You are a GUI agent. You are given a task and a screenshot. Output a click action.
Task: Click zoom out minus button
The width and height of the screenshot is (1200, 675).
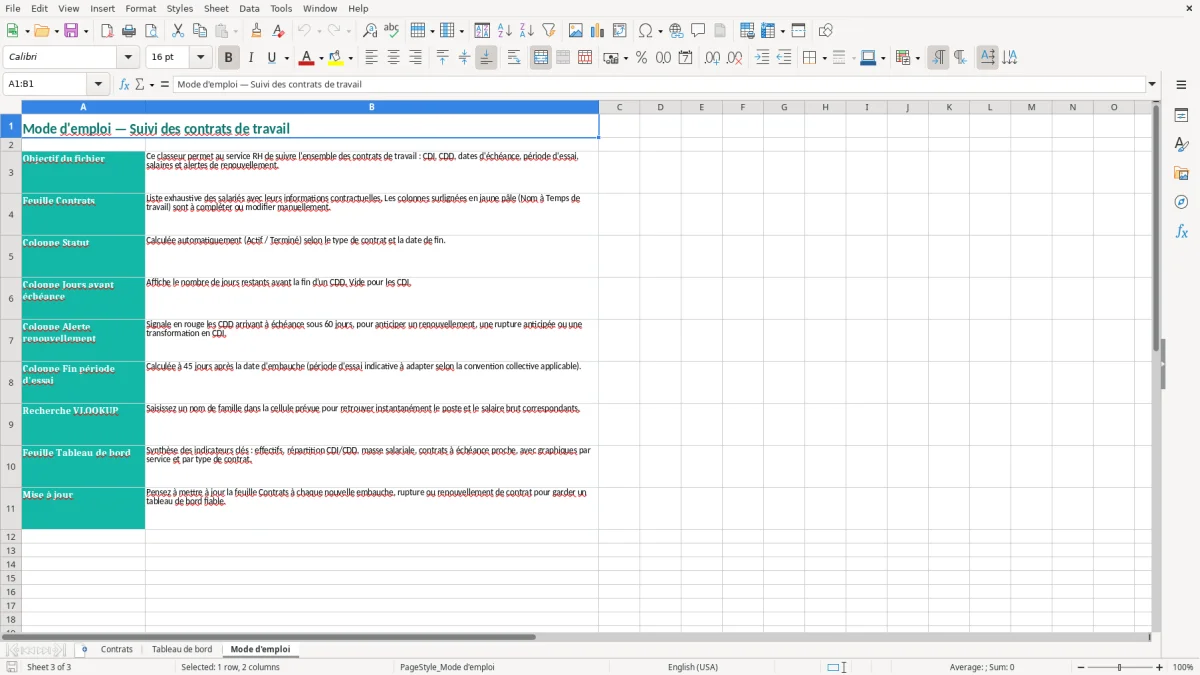click(x=1081, y=667)
